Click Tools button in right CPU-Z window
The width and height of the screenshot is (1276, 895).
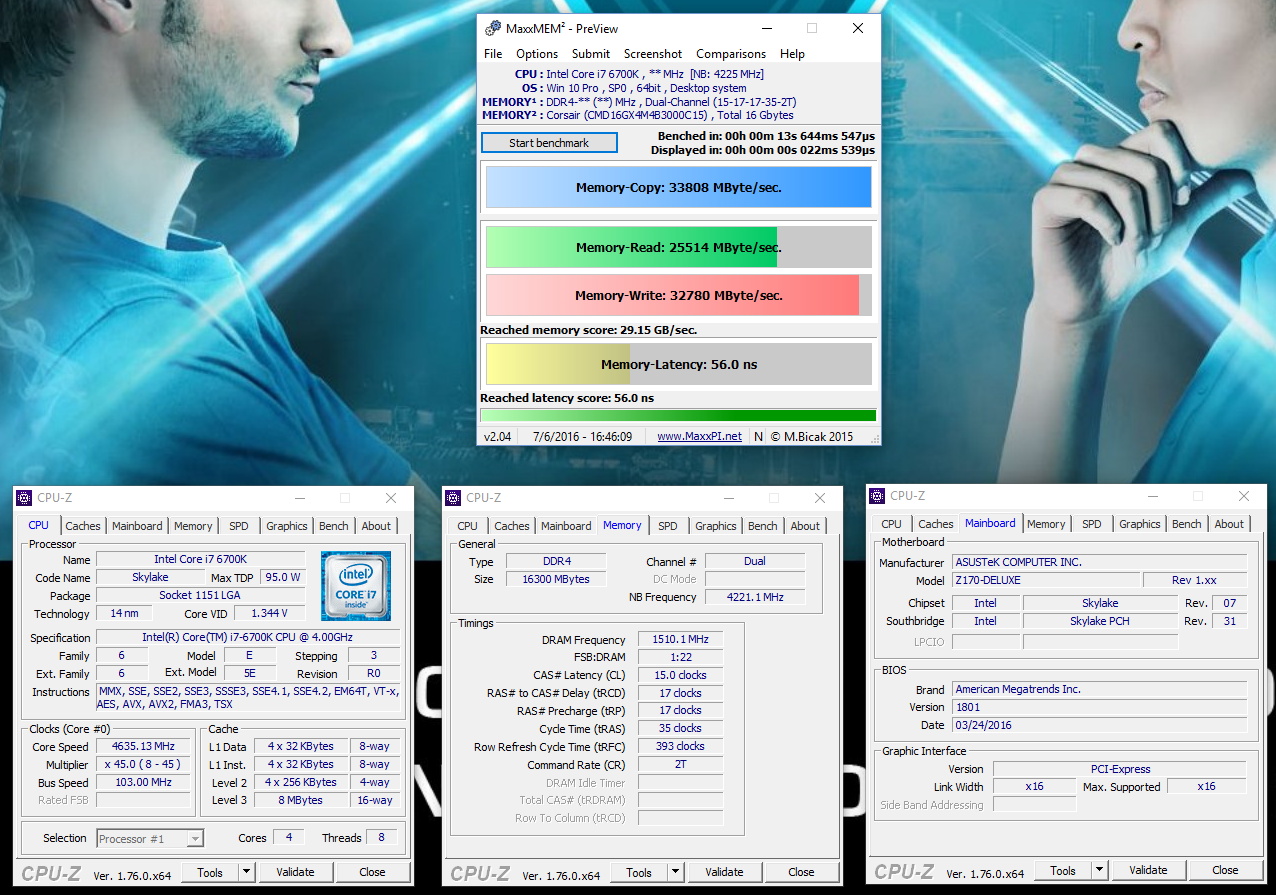(x=1063, y=870)
